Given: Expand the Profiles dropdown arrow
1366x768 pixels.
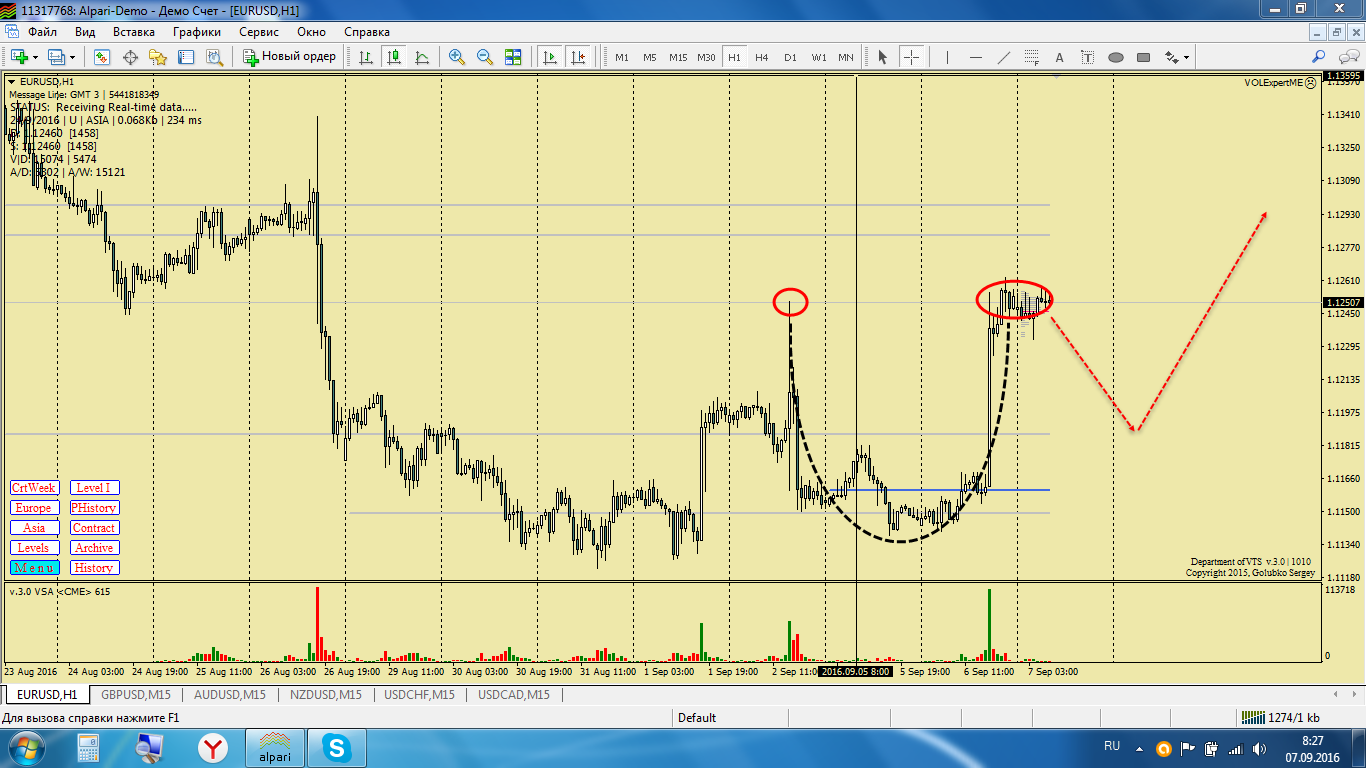Looking at the screenshot, I should pos(72,57).
